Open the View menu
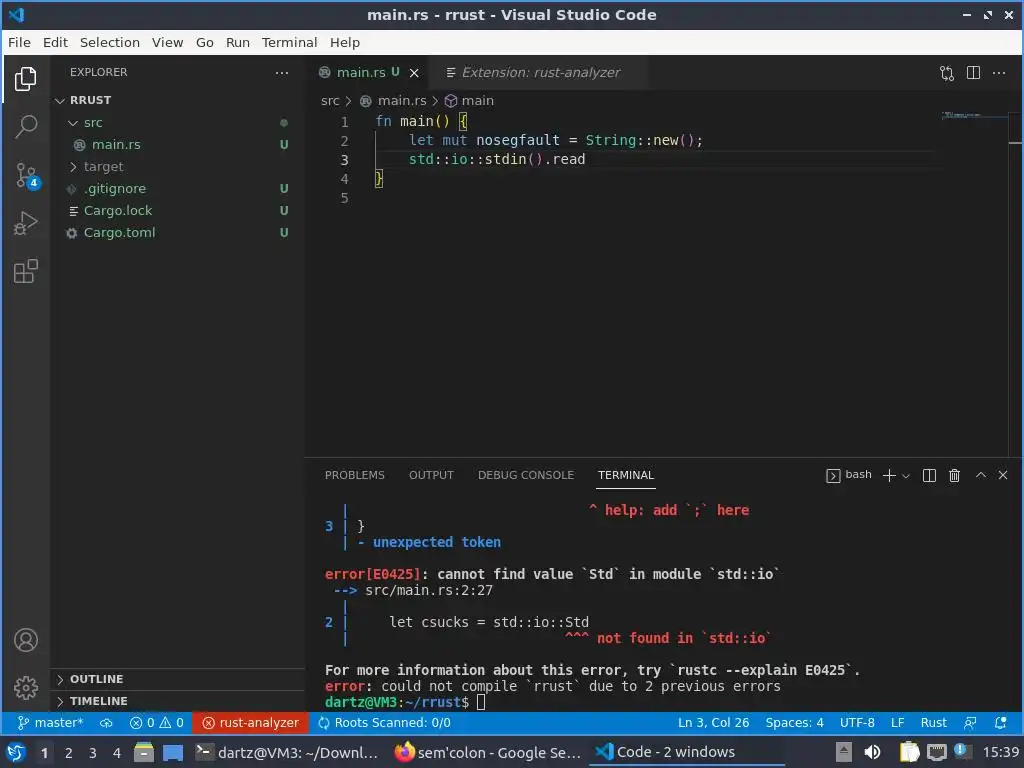 coord(167,42)
